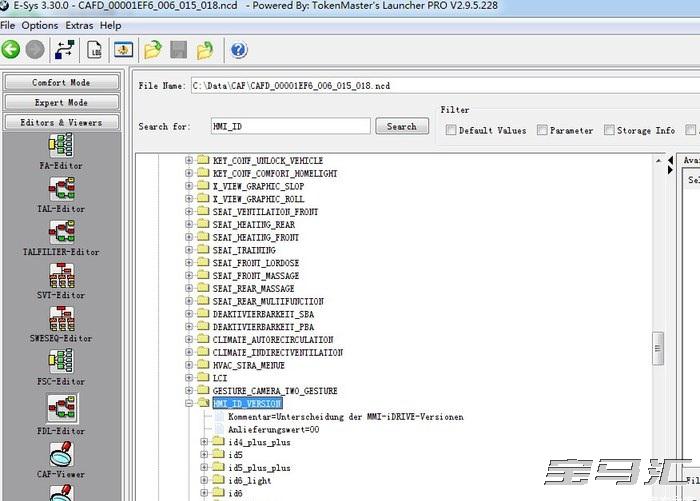Image resolution: width=700 pixels, height=501 pixels.
Task: Expand the SEAT_VENTILATION_FRONT node
Action: pyautogui.click(x=189, y=211)
